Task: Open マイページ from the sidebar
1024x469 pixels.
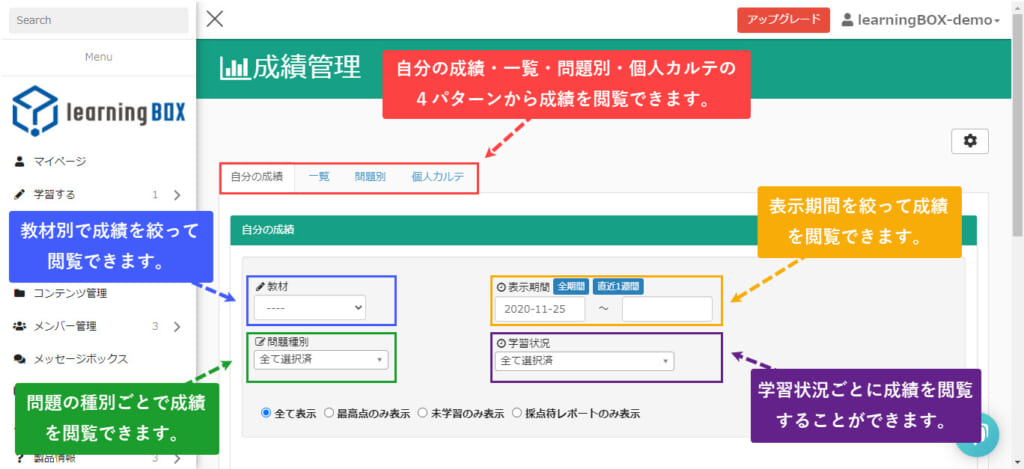Action: tap(60, 161)
